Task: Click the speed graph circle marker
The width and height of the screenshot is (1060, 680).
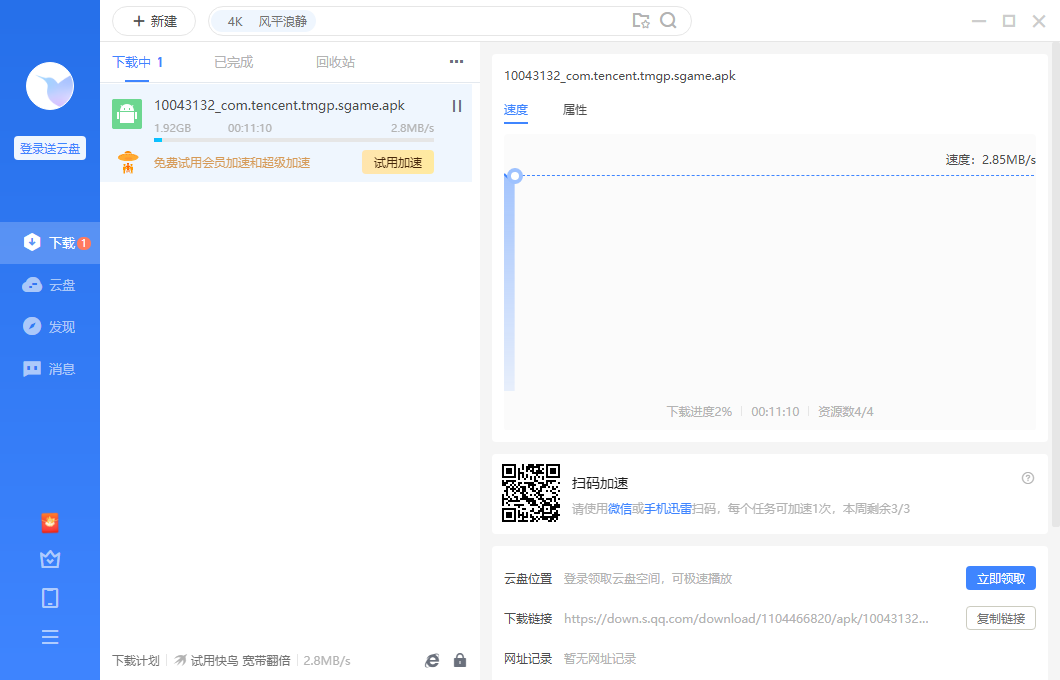Action: [x=515, y=176]
